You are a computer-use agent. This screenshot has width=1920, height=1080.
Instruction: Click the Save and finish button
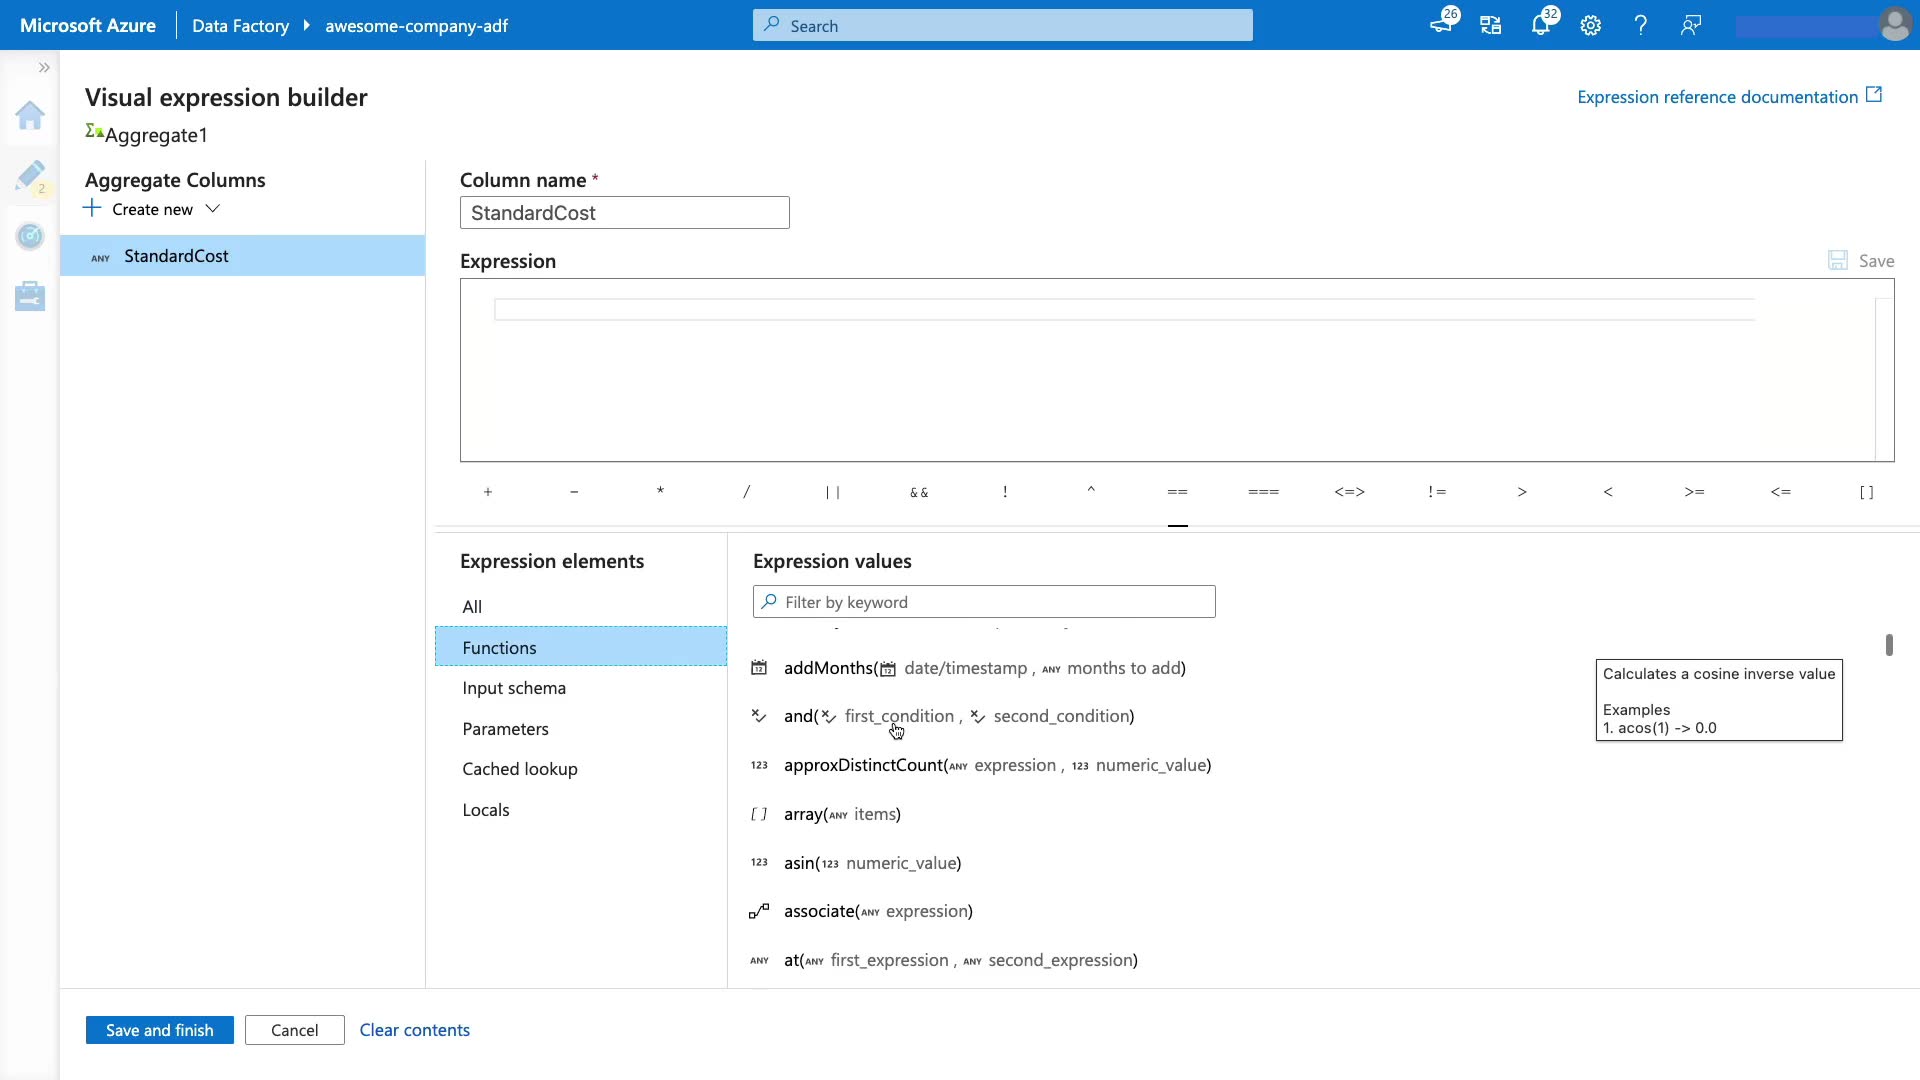click(160, 1030)
